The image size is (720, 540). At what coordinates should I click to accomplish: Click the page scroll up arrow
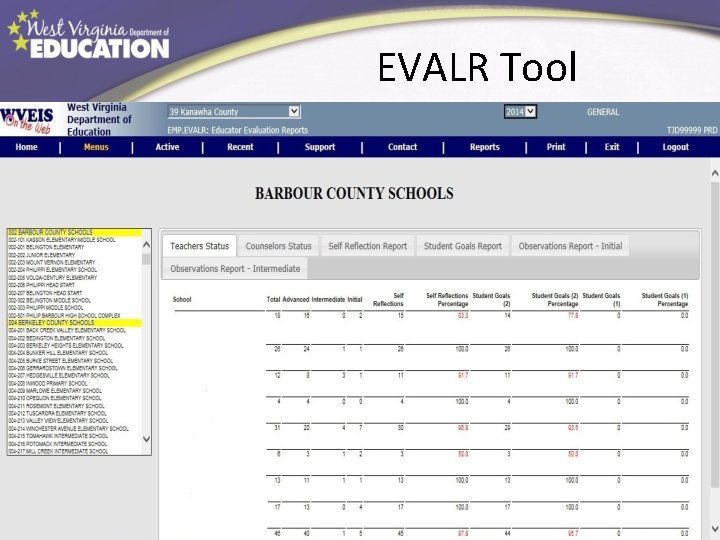coord(715,173)
